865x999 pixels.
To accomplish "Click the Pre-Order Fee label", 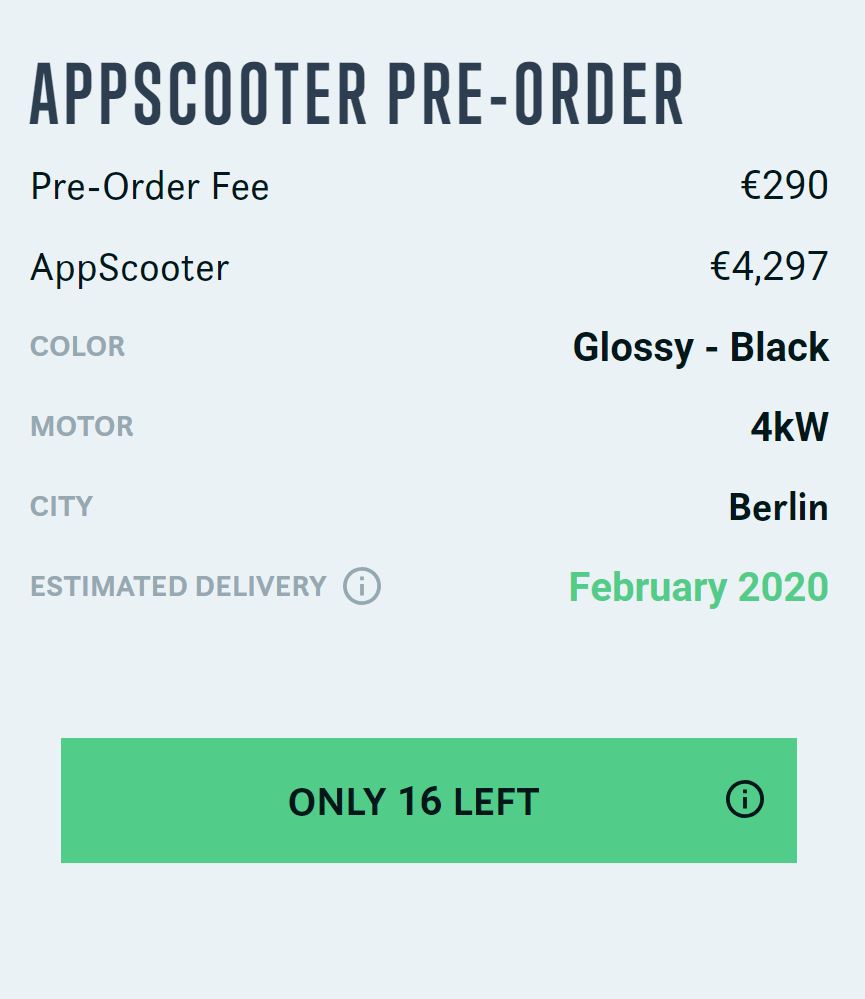I will [150, 187].
